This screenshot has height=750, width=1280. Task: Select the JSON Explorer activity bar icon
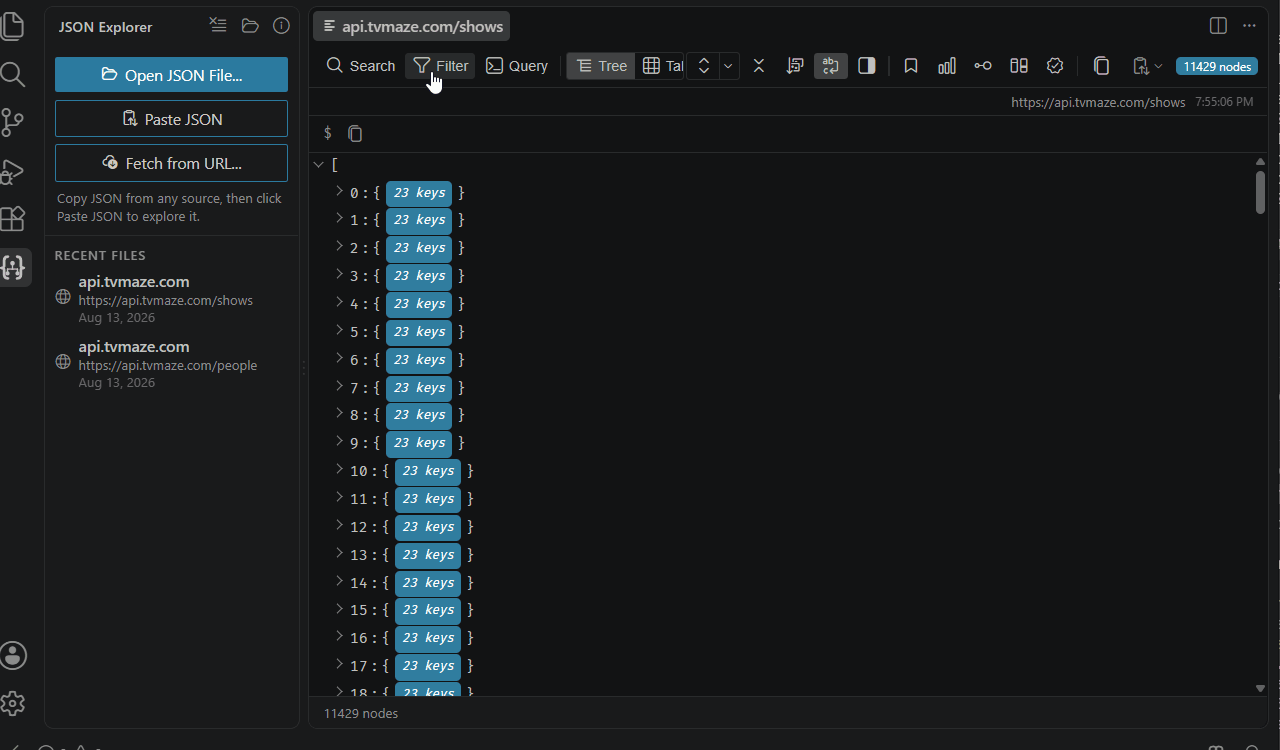point(14,267)
